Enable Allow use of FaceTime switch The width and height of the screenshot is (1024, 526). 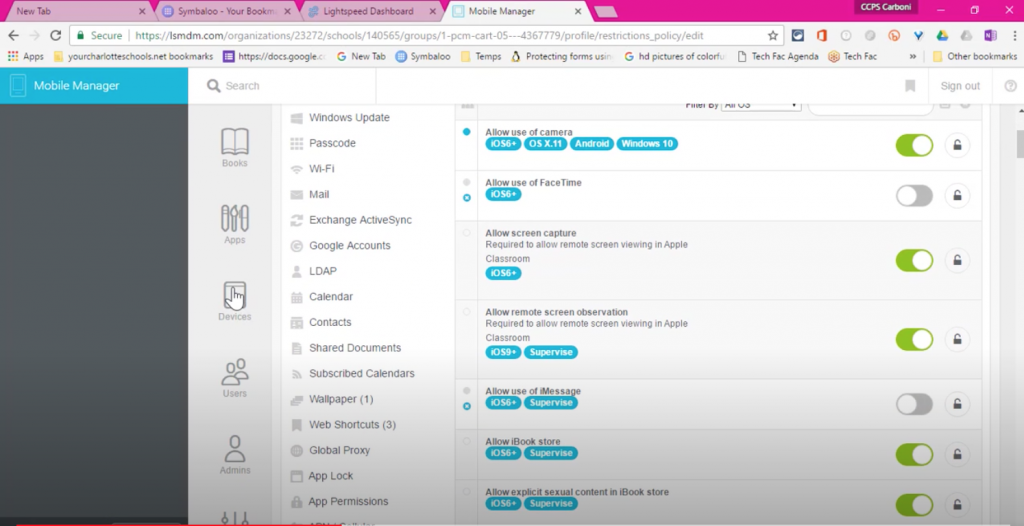(x=914, y=195)
